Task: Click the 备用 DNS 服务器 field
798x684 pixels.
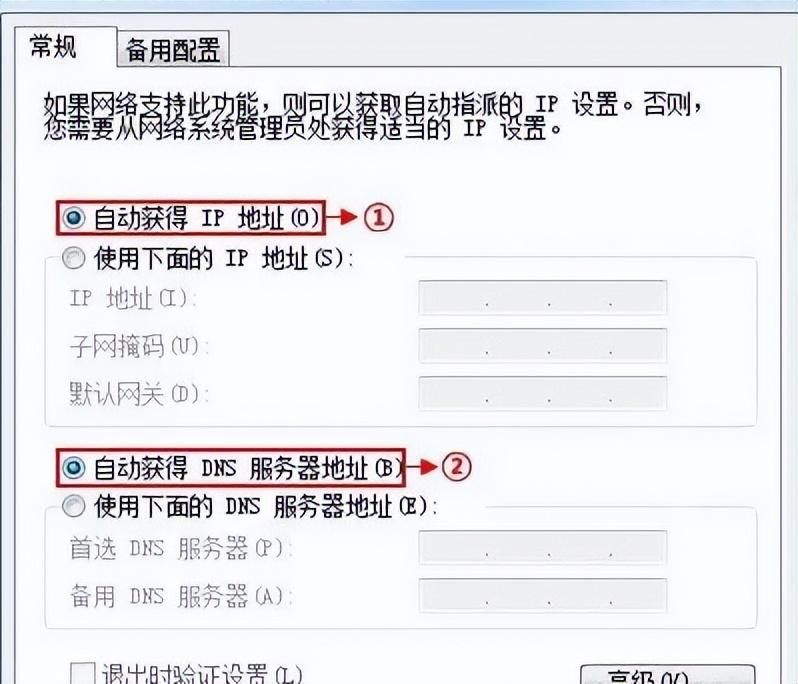Action: 543,595
